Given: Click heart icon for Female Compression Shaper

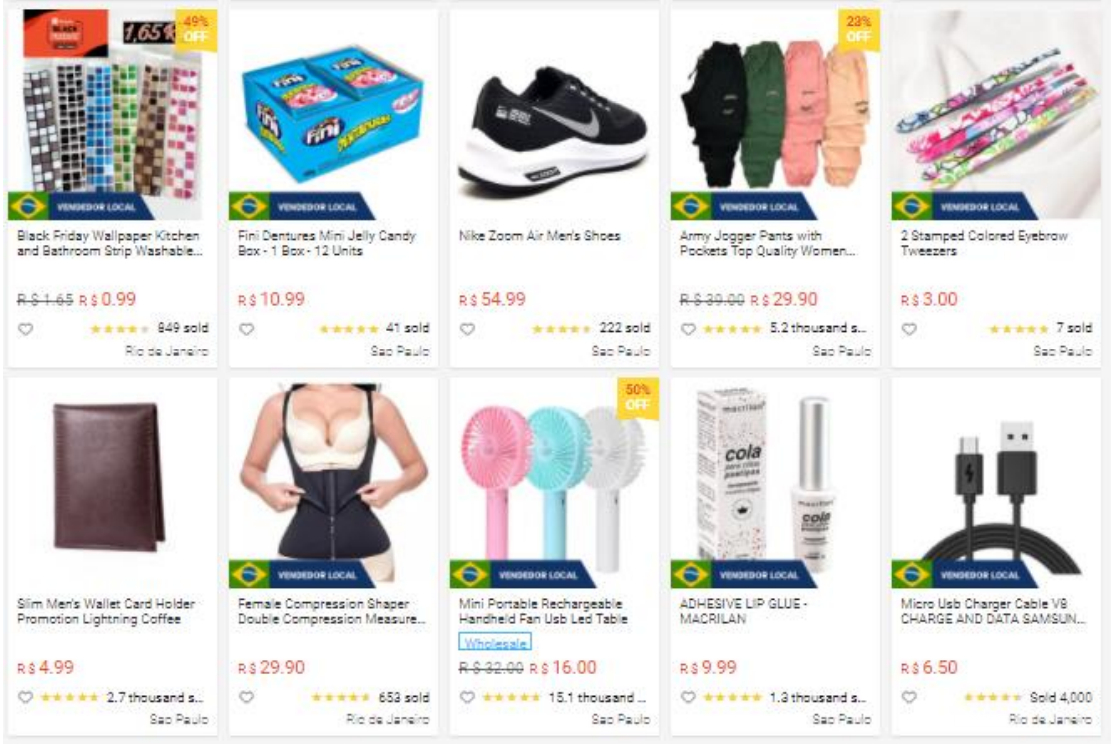Looking at the screenshot, I should coord(247,697).
